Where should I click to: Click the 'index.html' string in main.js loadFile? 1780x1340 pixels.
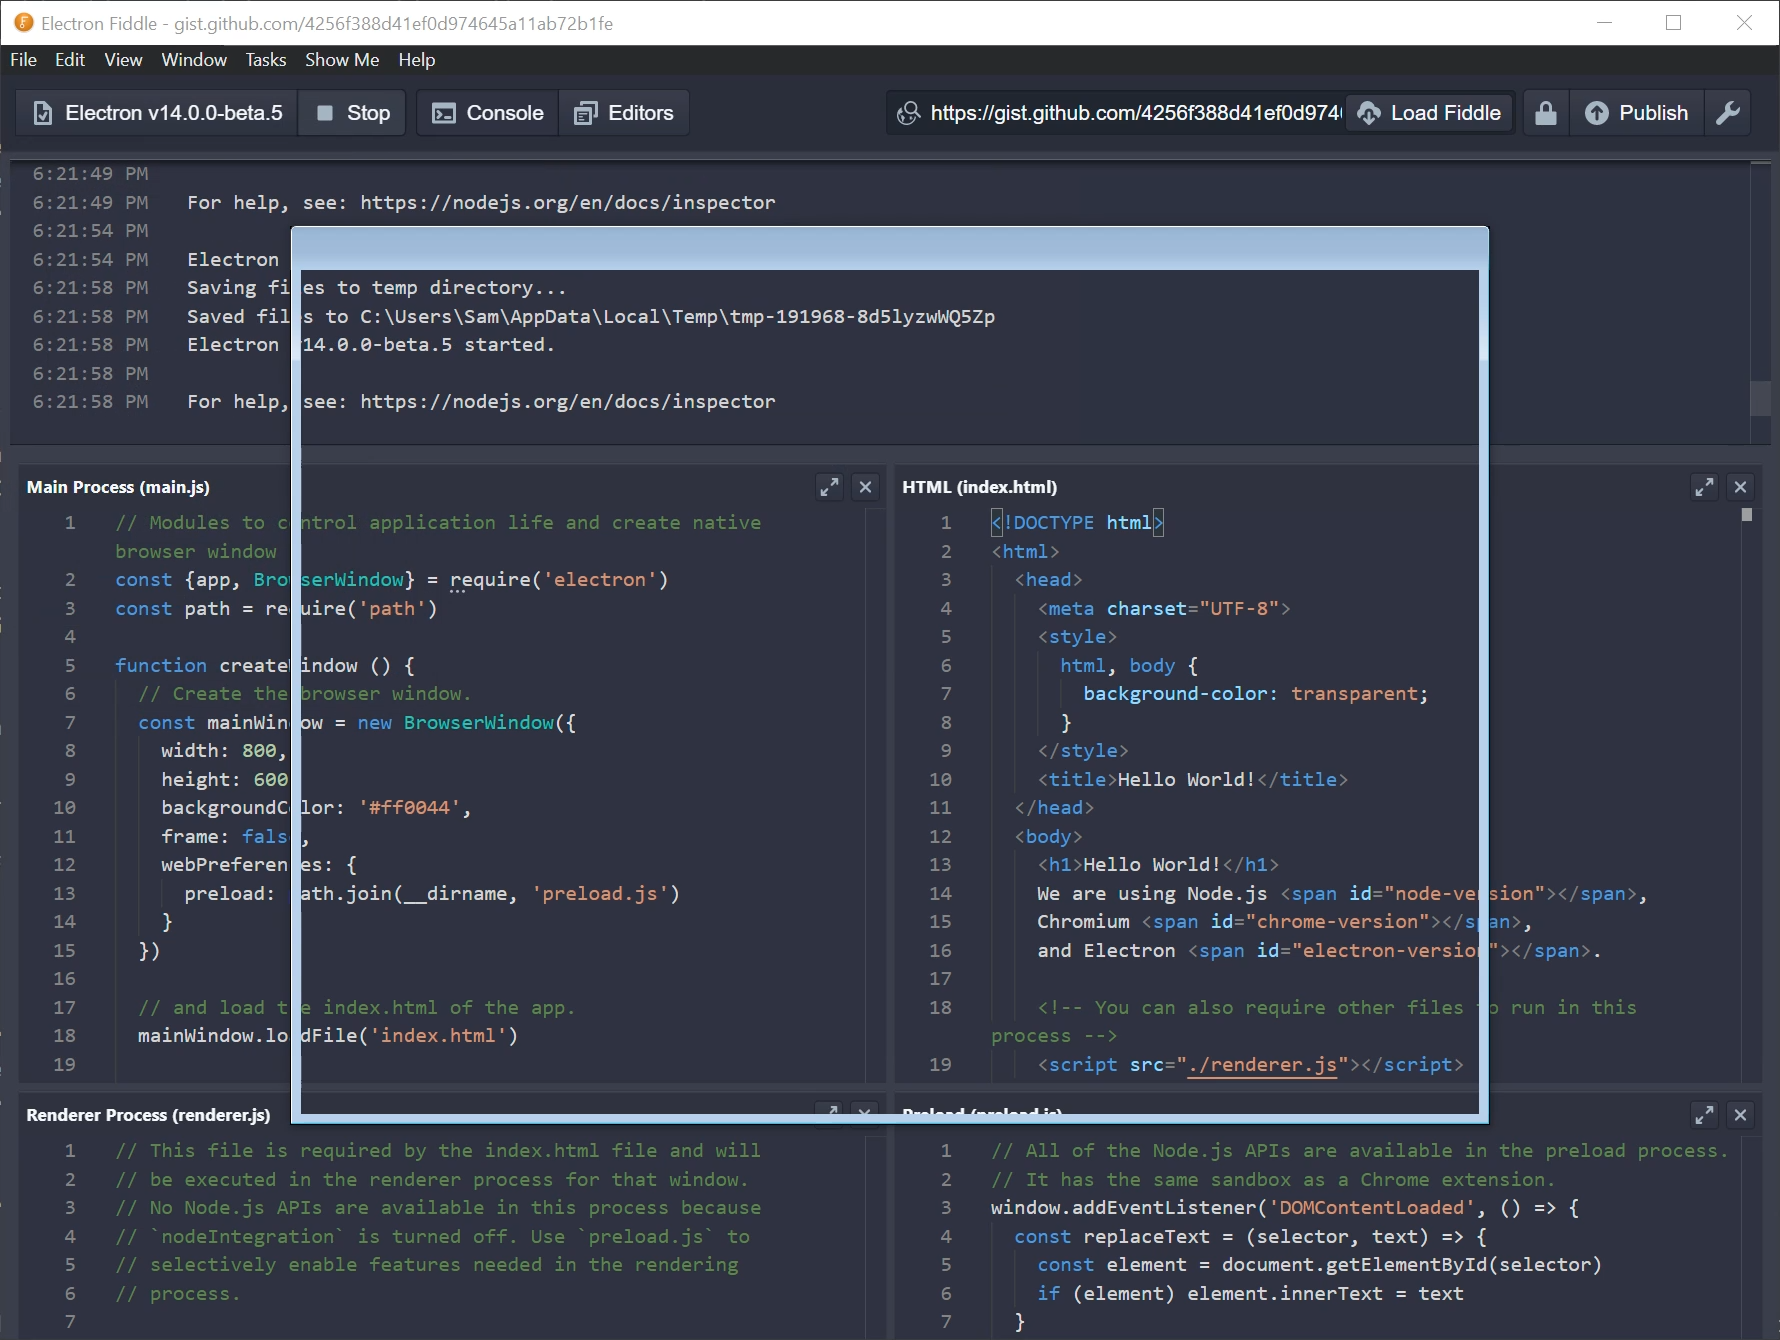[438, 1035]
